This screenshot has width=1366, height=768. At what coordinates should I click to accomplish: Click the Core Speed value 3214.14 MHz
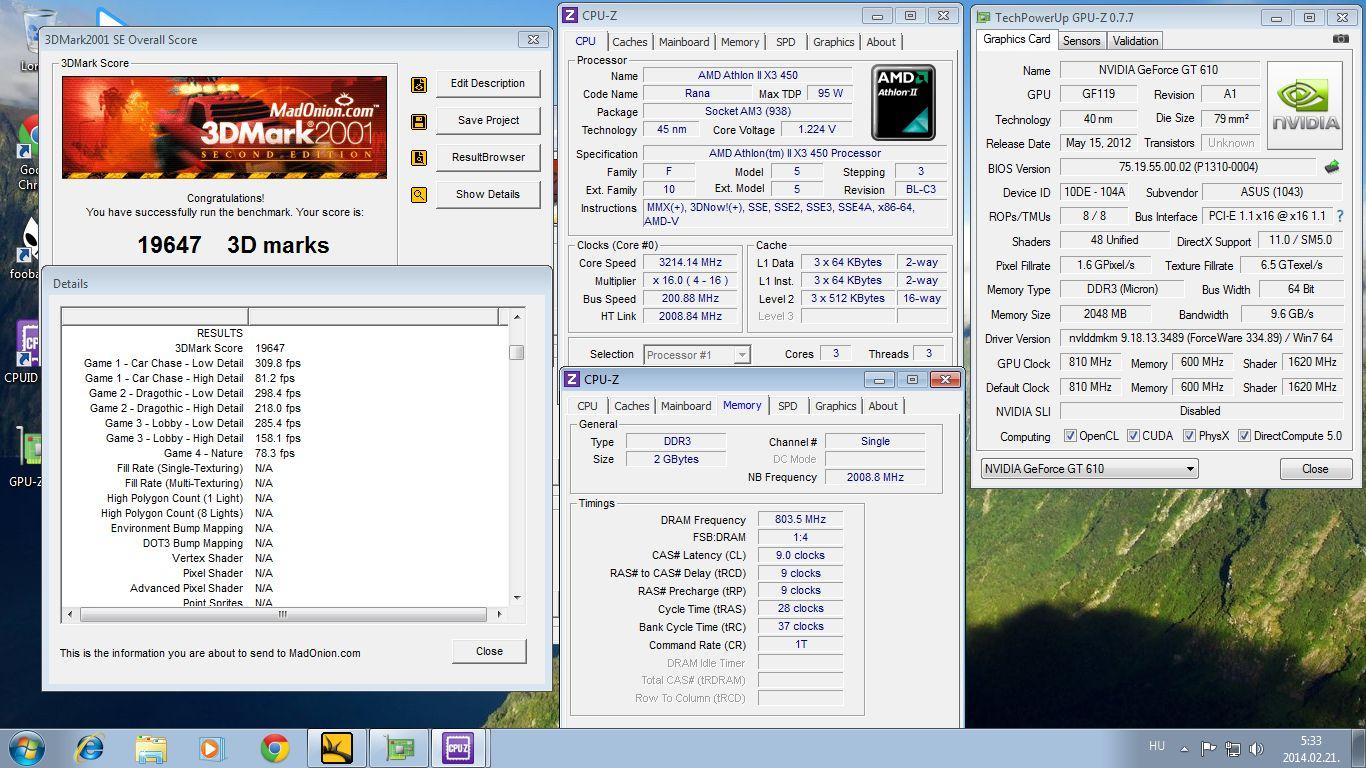(690, 263)
